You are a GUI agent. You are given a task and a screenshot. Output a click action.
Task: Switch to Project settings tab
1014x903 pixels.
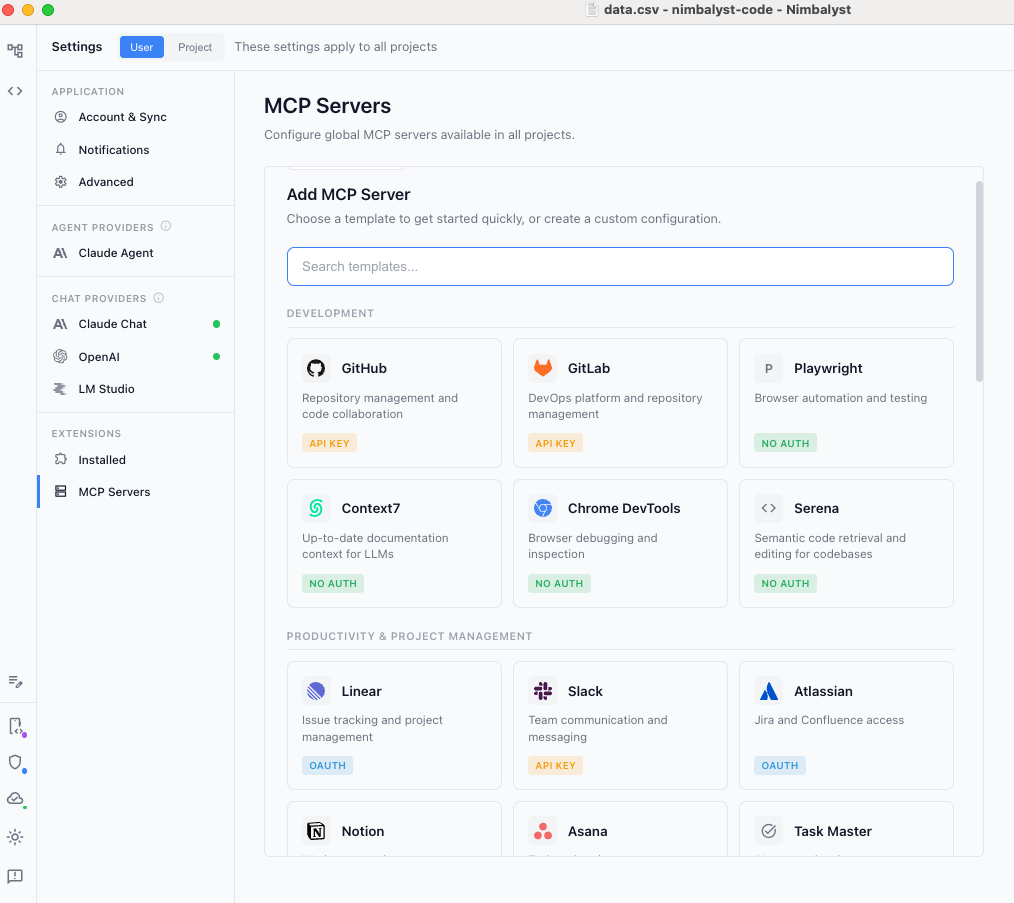[x=195, y=47]
